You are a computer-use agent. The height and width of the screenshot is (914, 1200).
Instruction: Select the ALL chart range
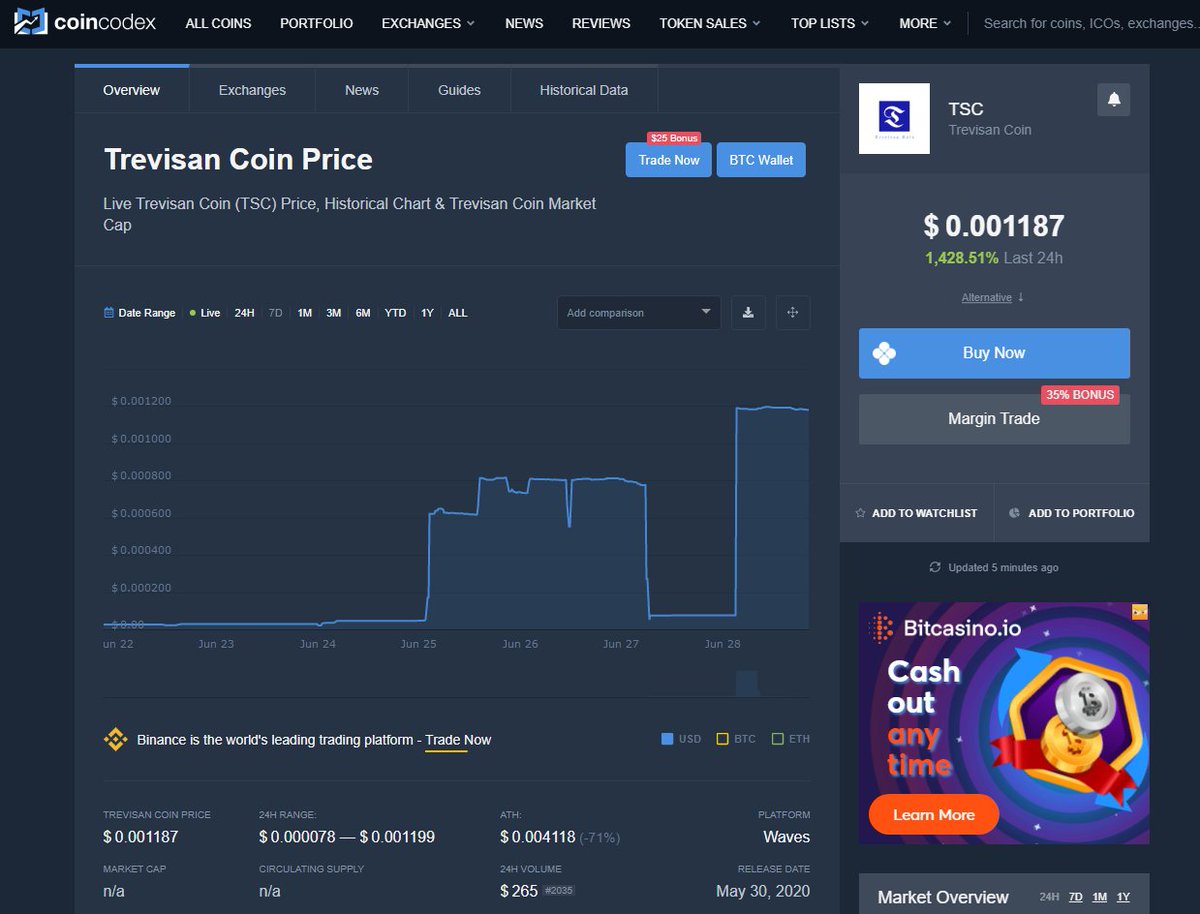point(458,313)
